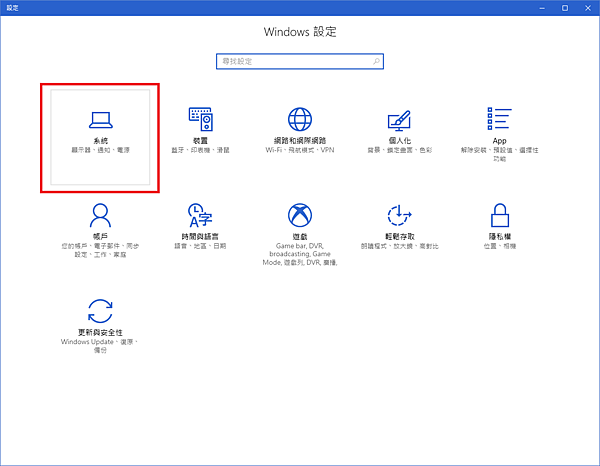Open the Privacy padlock icon

[x=500, y=215]
